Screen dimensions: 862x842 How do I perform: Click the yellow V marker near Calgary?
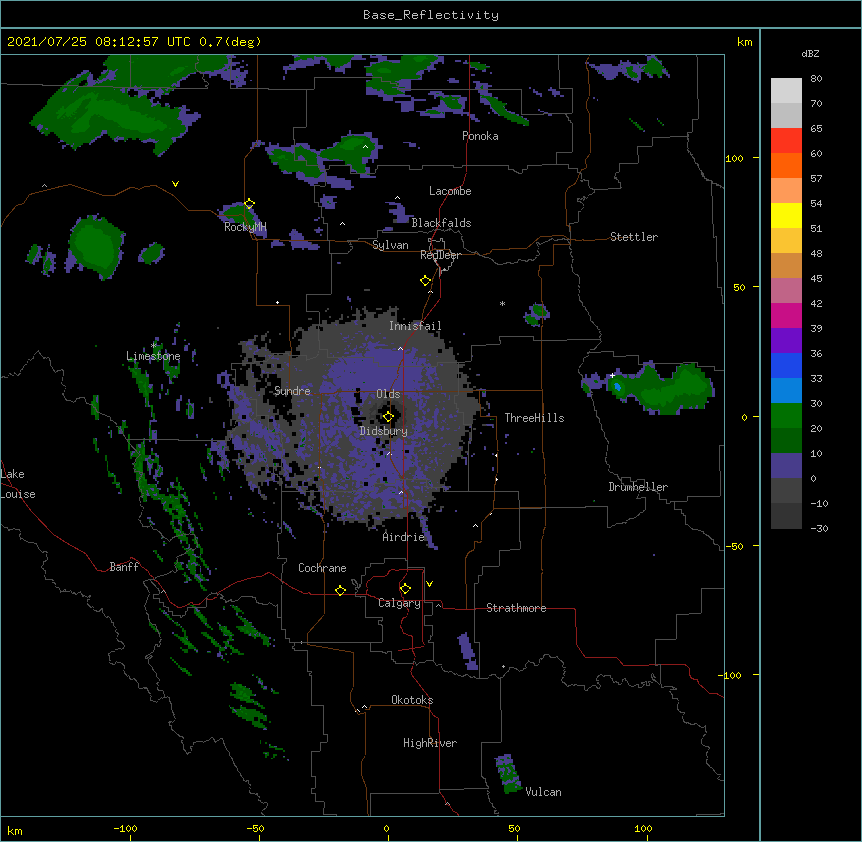pyautogui.click(x=429, y=584)
